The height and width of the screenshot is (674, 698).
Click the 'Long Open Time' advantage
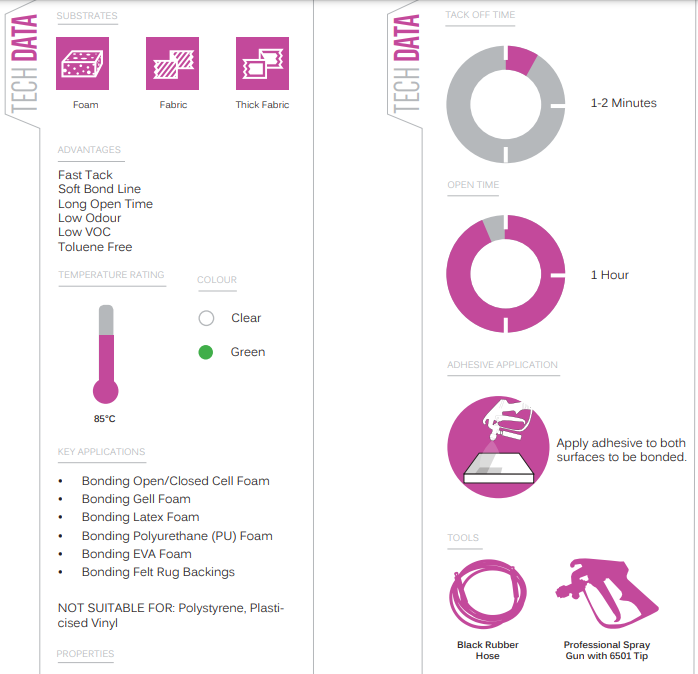[x=106, y=204]
